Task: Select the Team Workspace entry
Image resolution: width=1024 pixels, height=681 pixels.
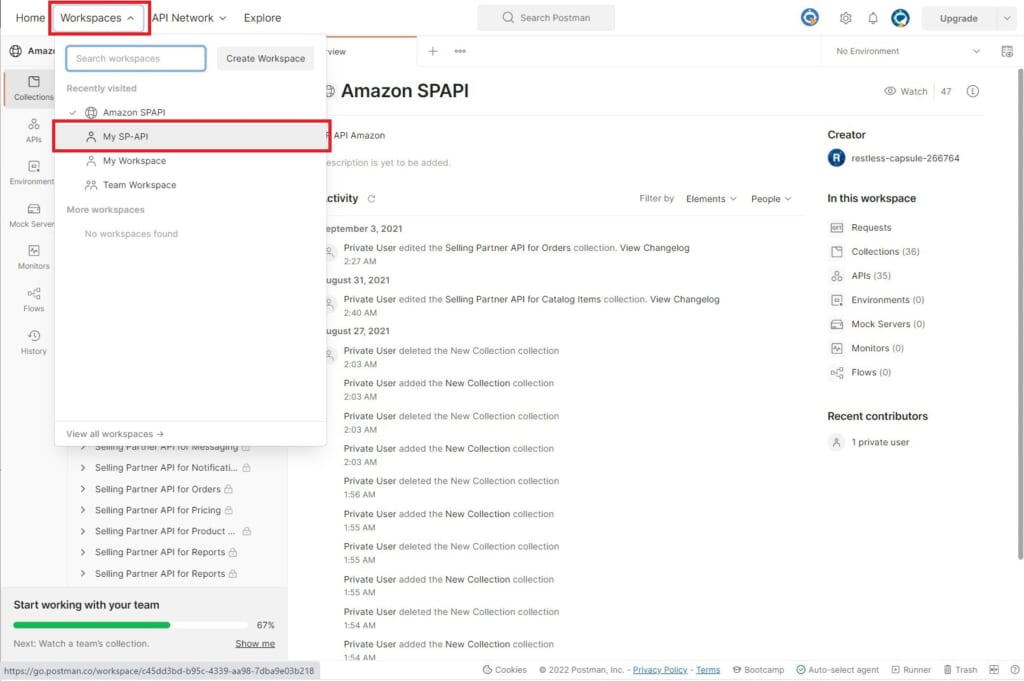Action: 190,185
